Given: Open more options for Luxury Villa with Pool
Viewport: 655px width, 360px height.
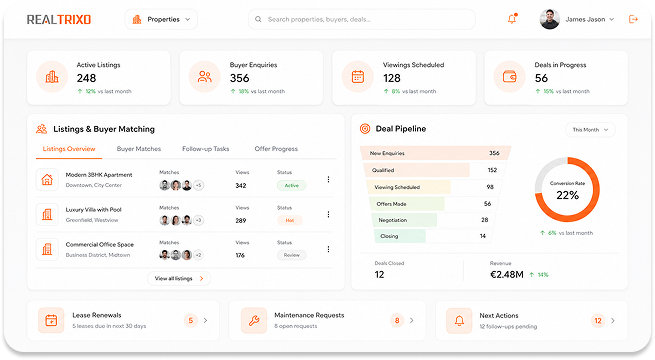Looking at the screenshot, I should pyautogui.click(x=328, y=215).
